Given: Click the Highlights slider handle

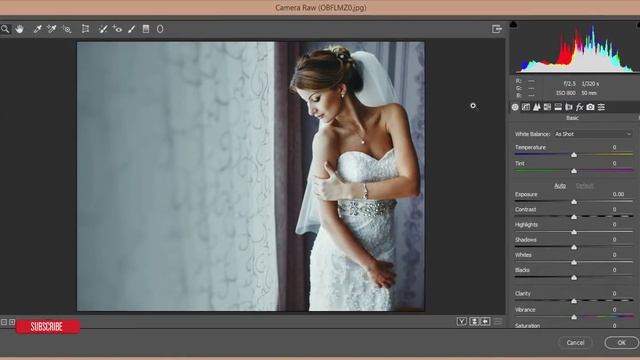Looking at the screenshot, I should pos(574,232).
